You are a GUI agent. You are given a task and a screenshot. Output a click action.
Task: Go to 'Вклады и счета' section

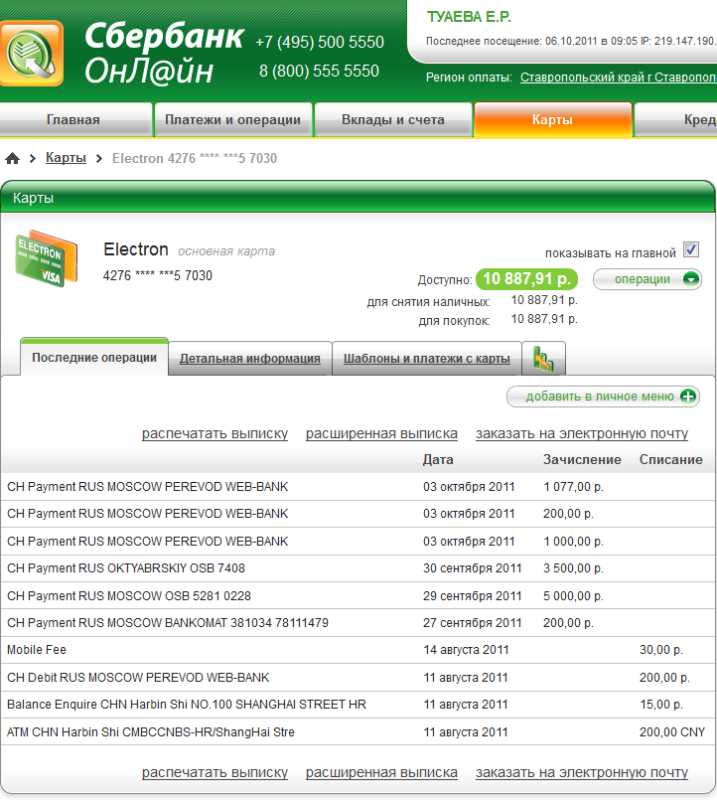click(x=393, y=120)
